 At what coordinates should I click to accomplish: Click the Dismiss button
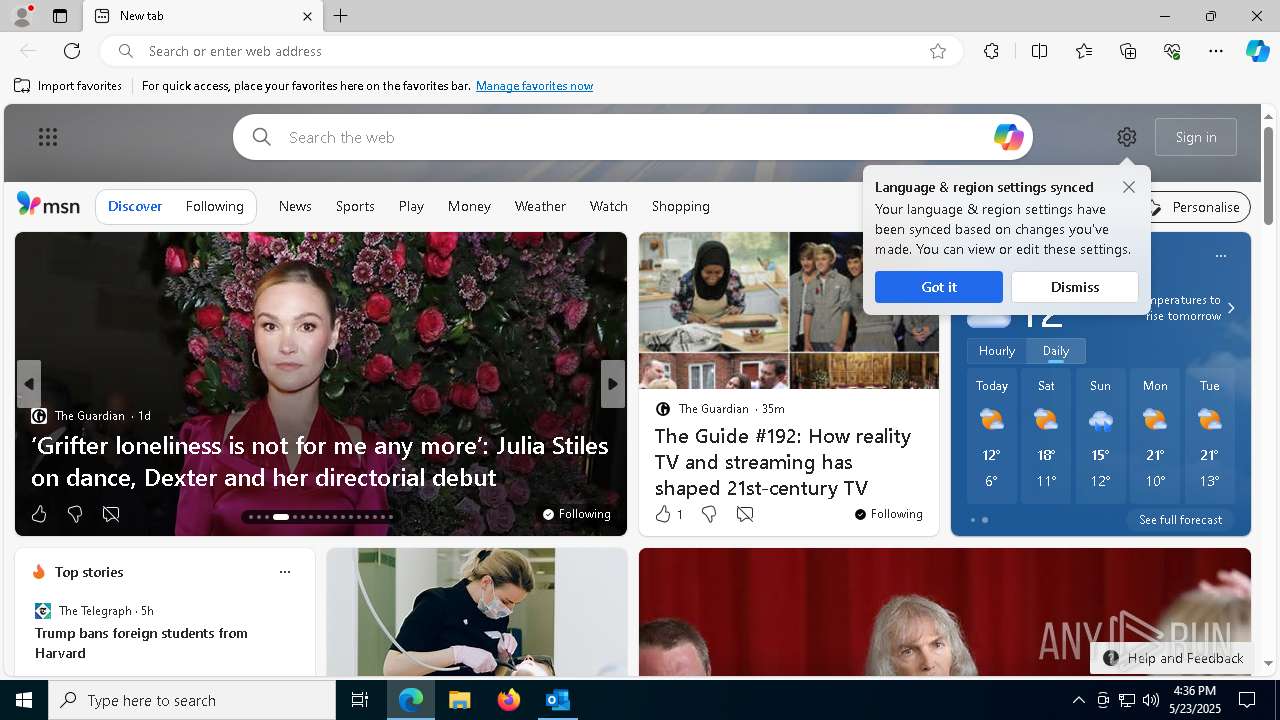(1075, 287)
